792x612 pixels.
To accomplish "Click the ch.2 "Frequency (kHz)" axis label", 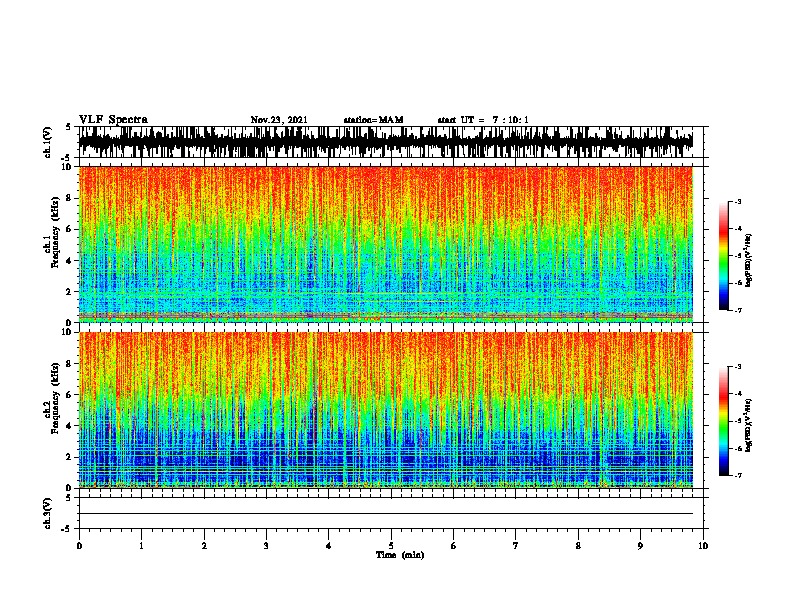I will click(x=55, y=398).
